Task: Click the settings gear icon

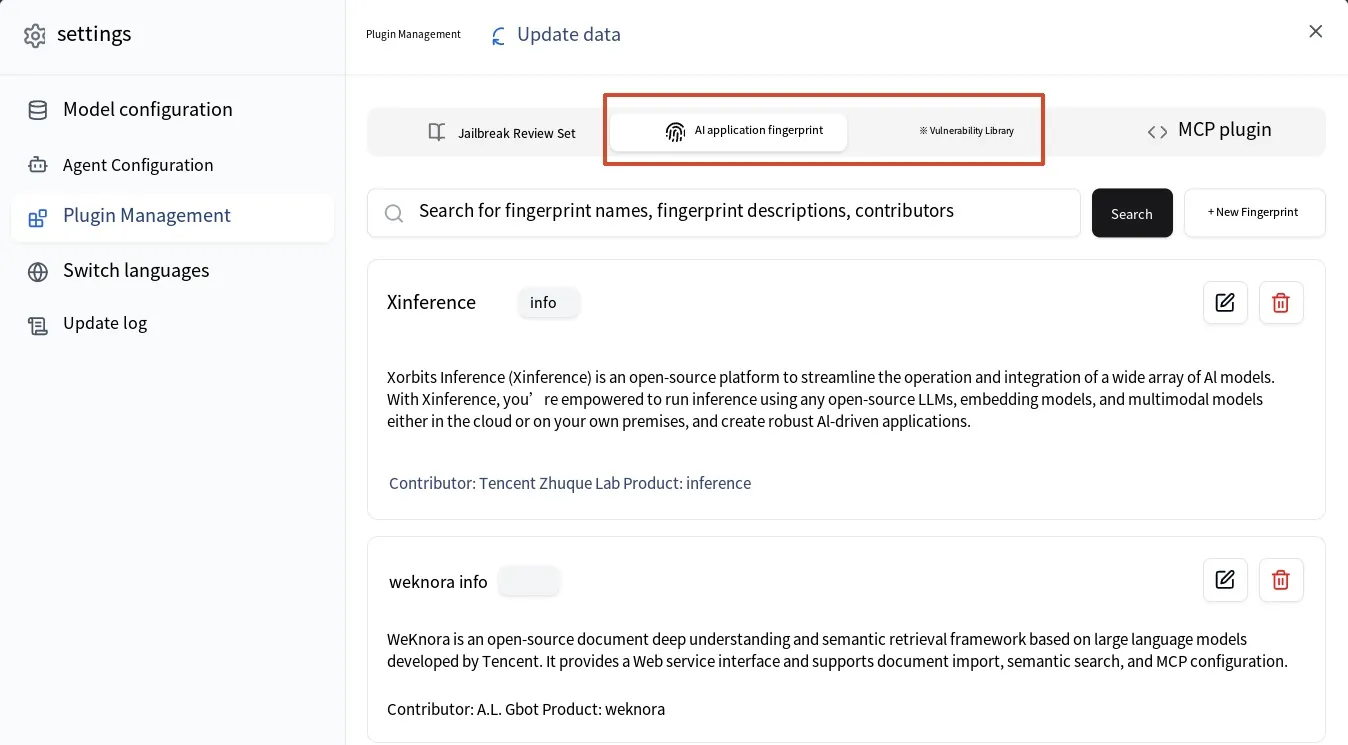Action: click(35, 35)
